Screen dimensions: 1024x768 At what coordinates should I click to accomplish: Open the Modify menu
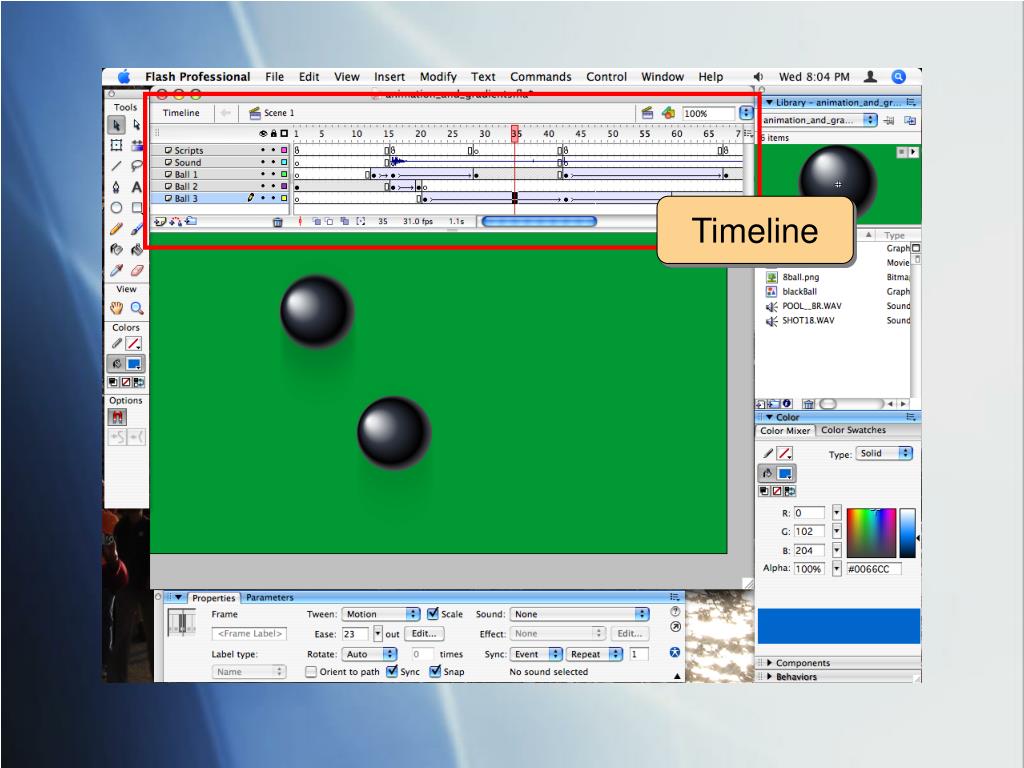(x=438, y=77)
